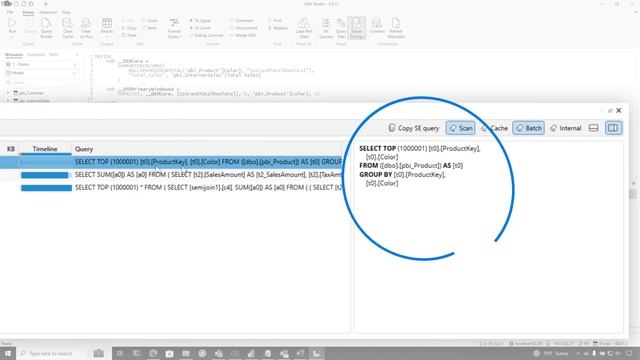640x360 pixels.
Task: Toggle the Batch events filter
Action: 529,128
